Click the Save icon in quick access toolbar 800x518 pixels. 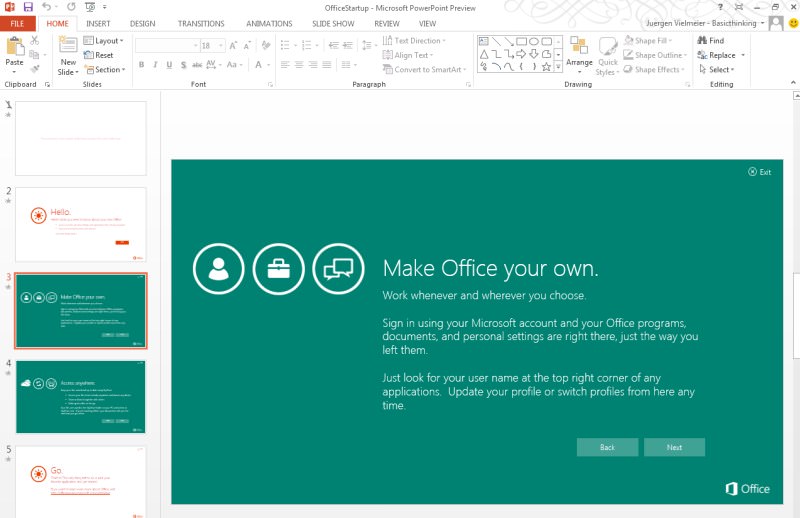click(28, 7)
